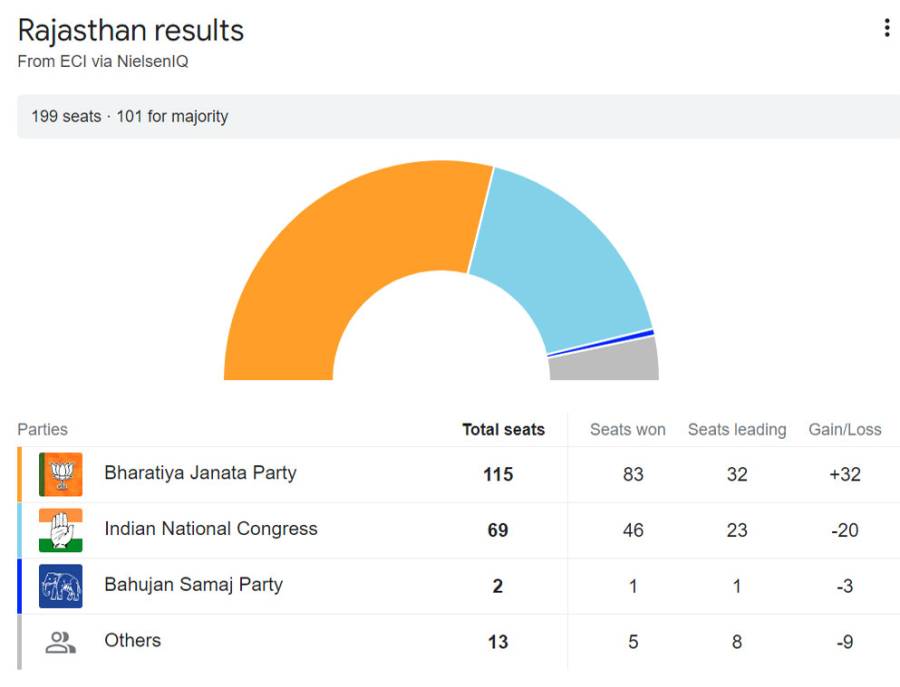Click the Seats leading column header

click(737, 429)
